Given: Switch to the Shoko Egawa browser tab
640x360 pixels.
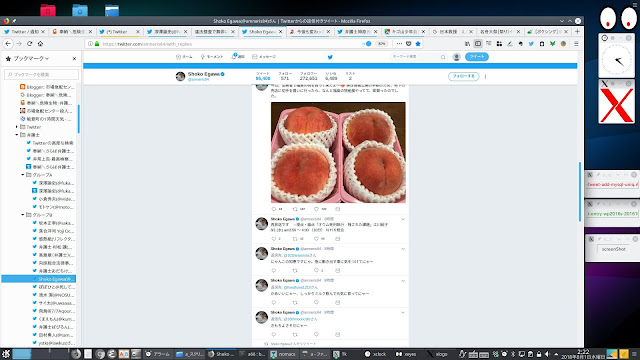Looking at the screenshot, I should tap(261, 31).
